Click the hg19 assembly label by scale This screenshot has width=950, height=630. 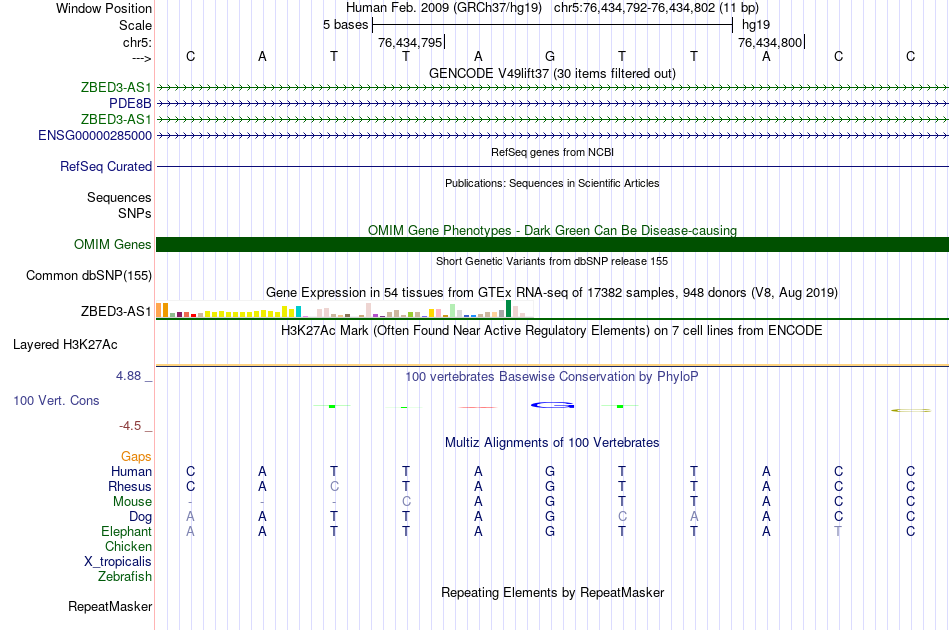[756, 25]
